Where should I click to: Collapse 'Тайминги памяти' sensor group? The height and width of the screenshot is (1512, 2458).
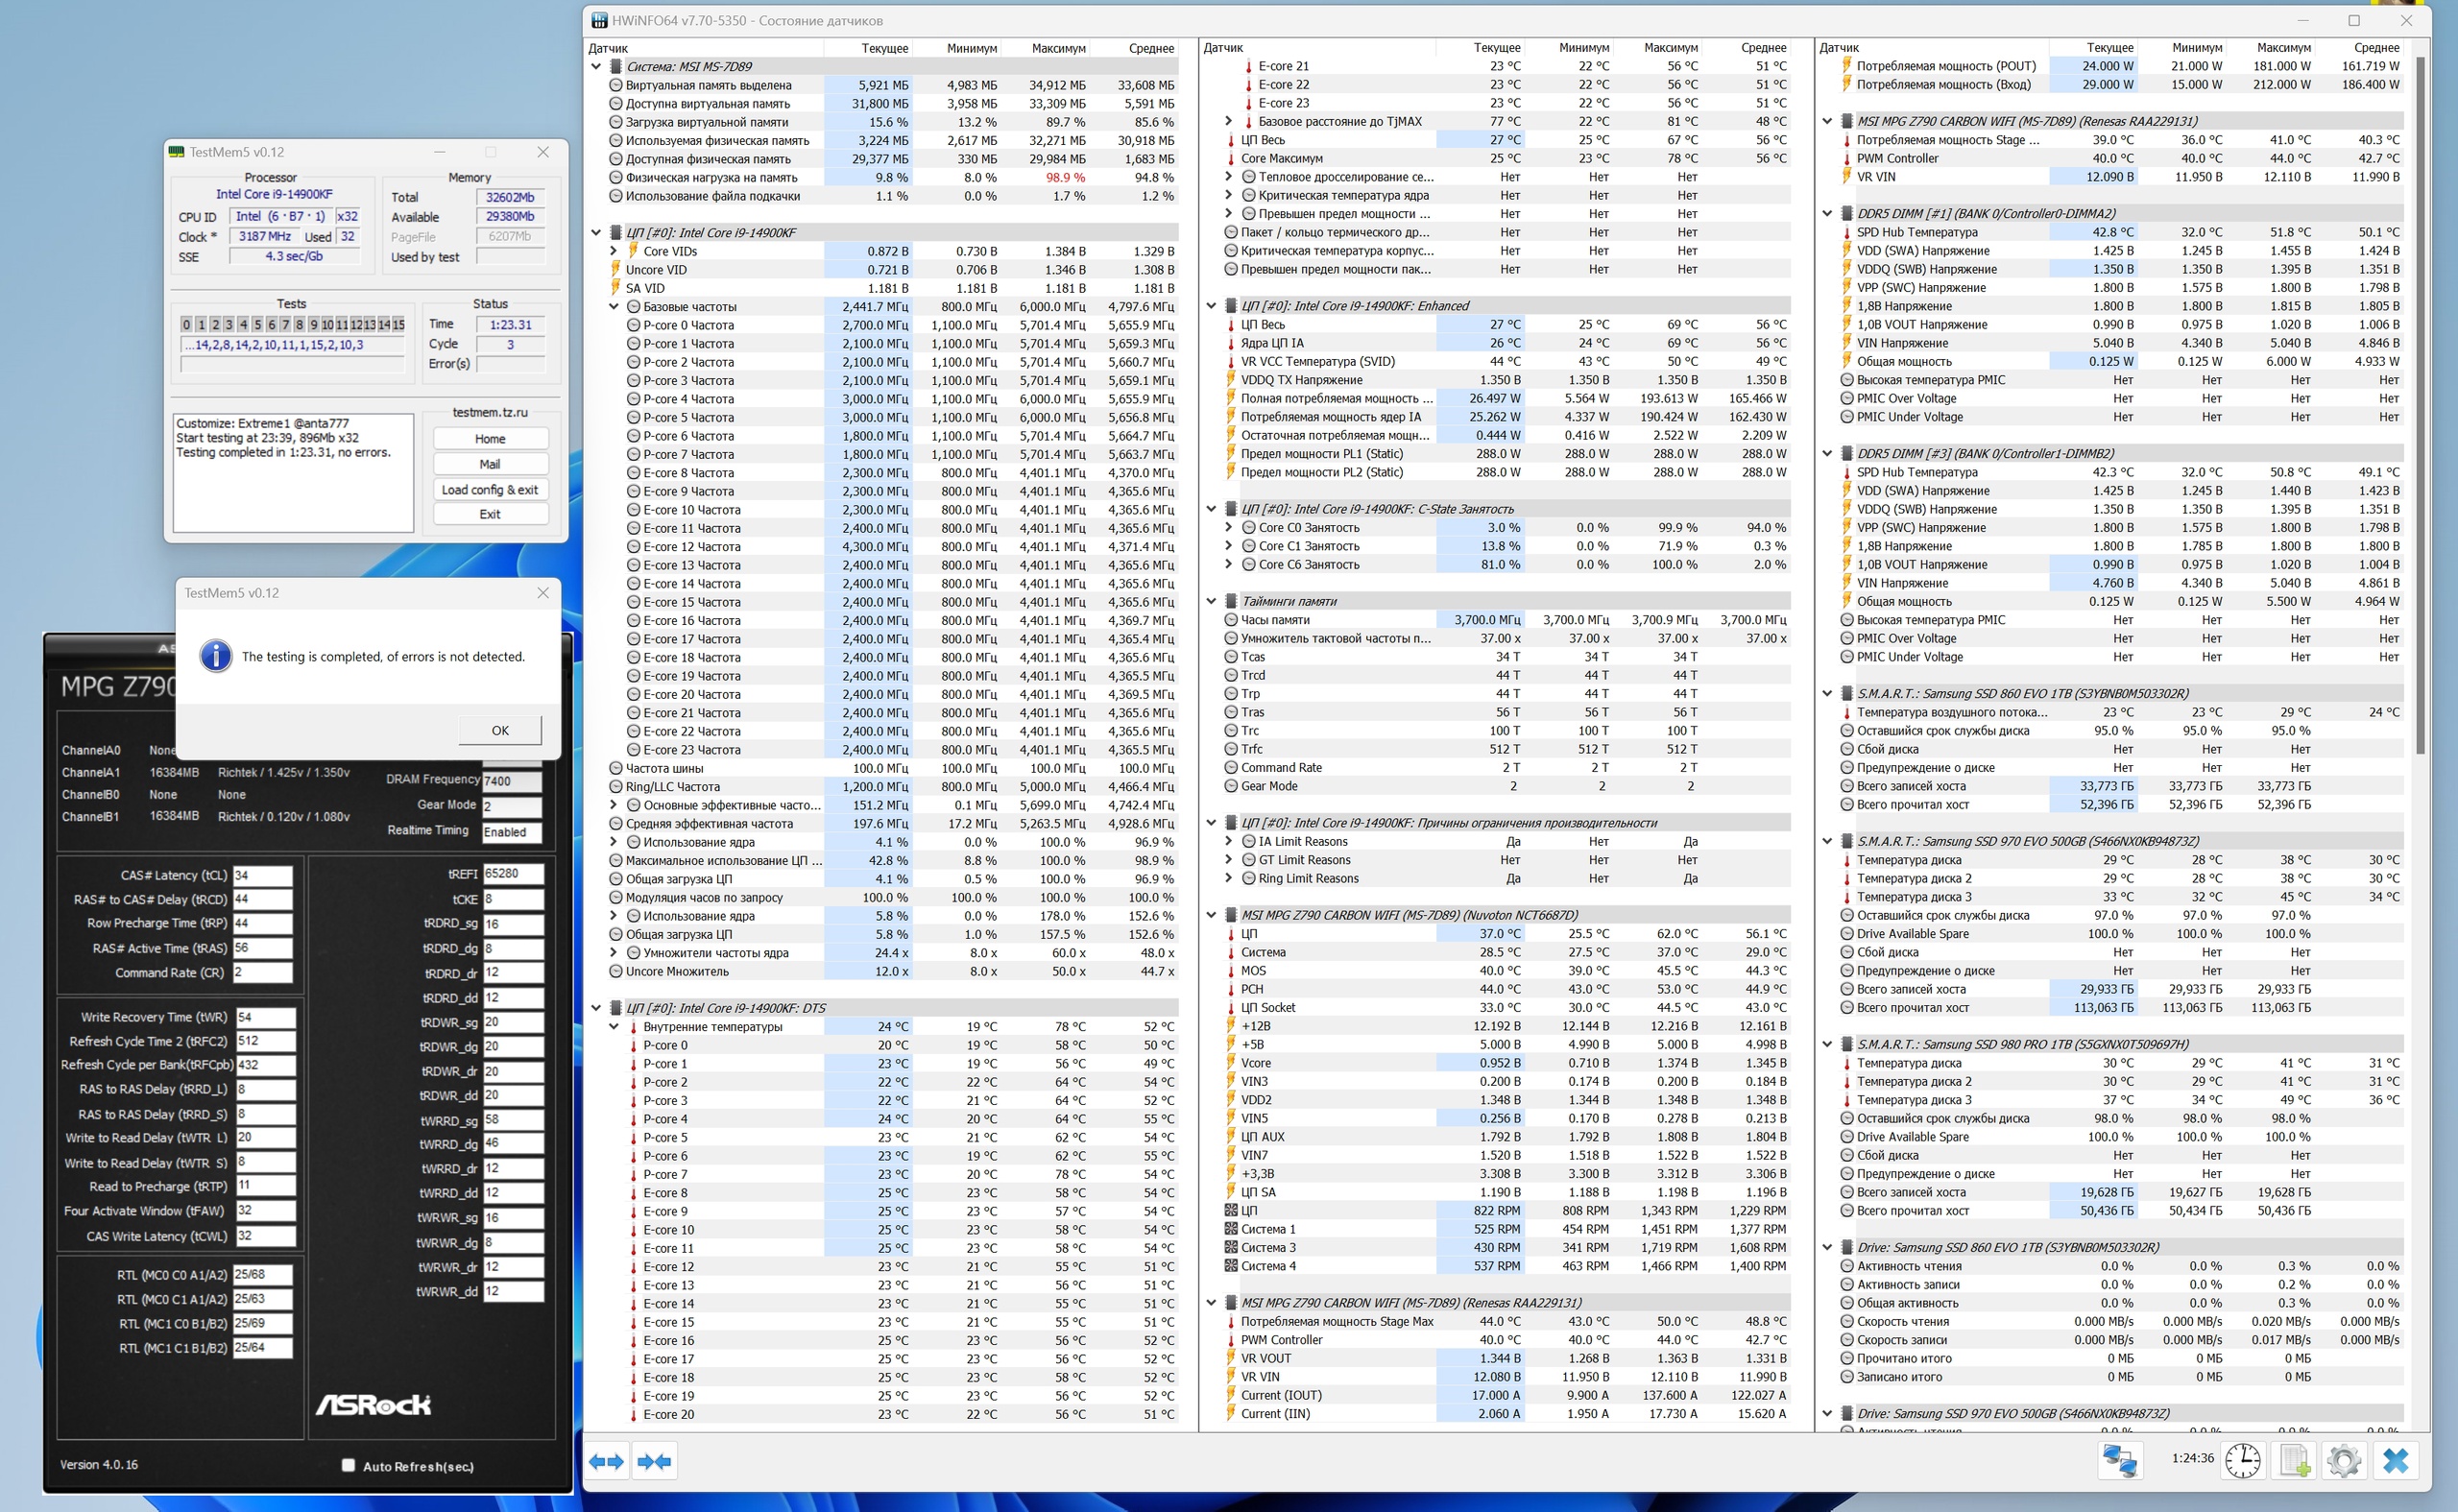coord(1211,601)
